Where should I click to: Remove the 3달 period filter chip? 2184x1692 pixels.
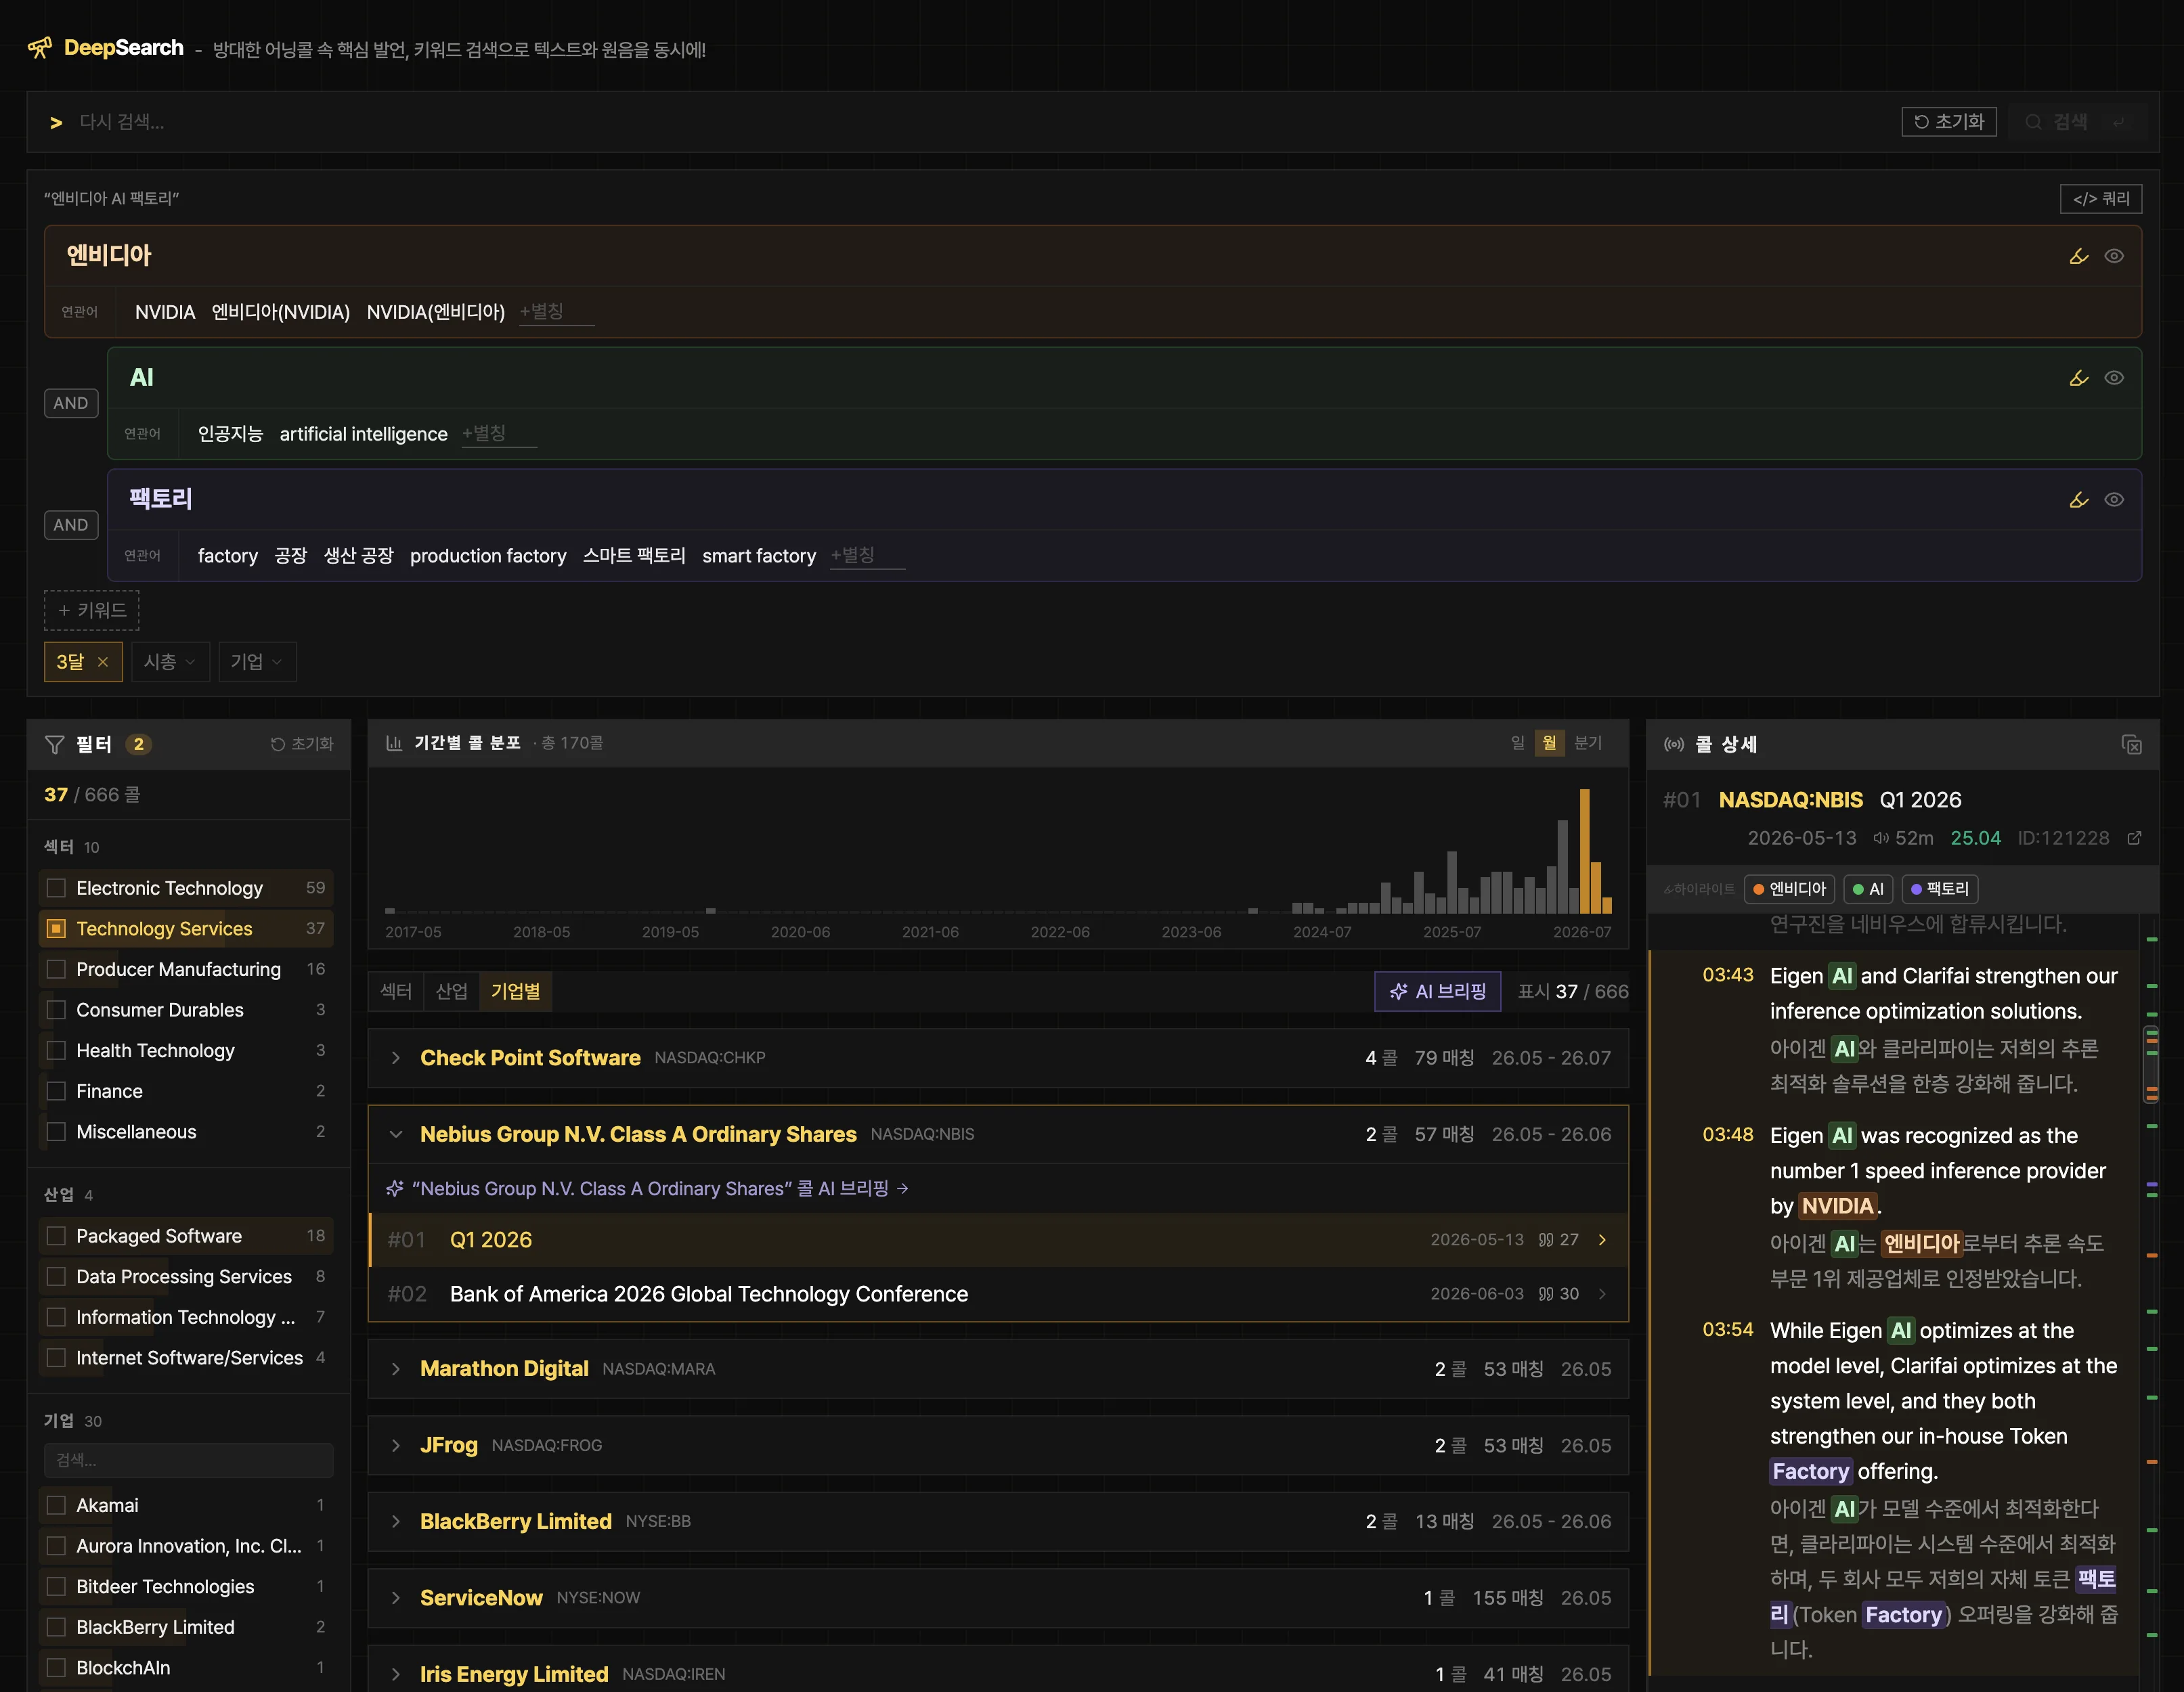[103, 662]
